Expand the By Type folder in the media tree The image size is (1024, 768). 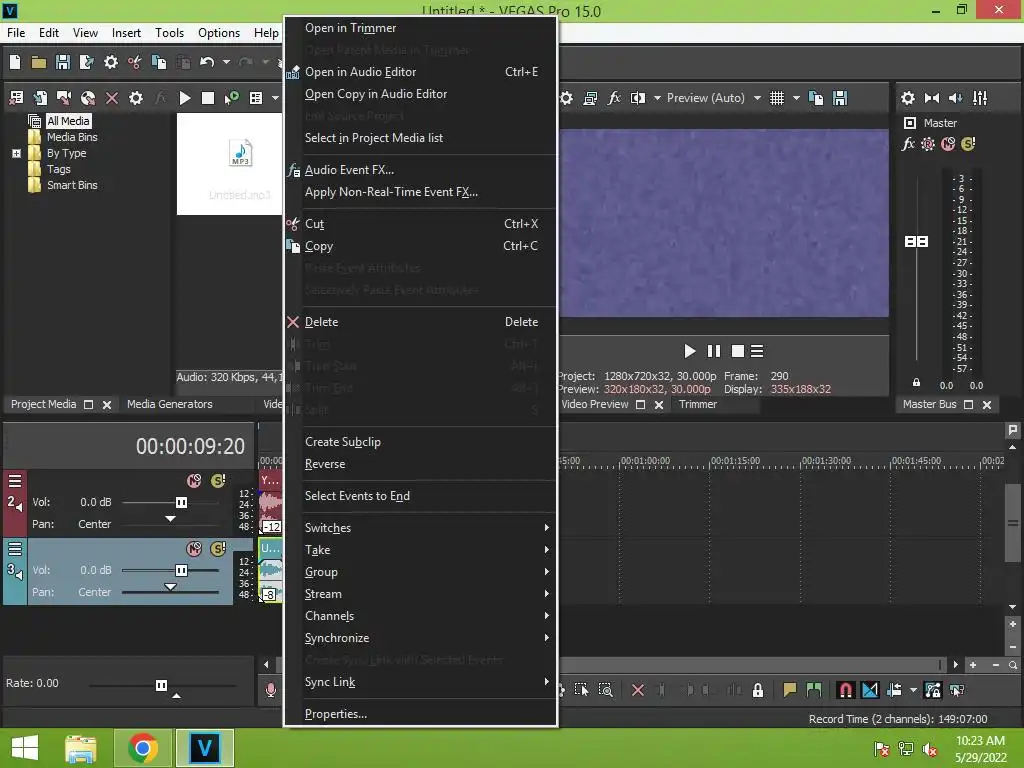tap(16, 153)
